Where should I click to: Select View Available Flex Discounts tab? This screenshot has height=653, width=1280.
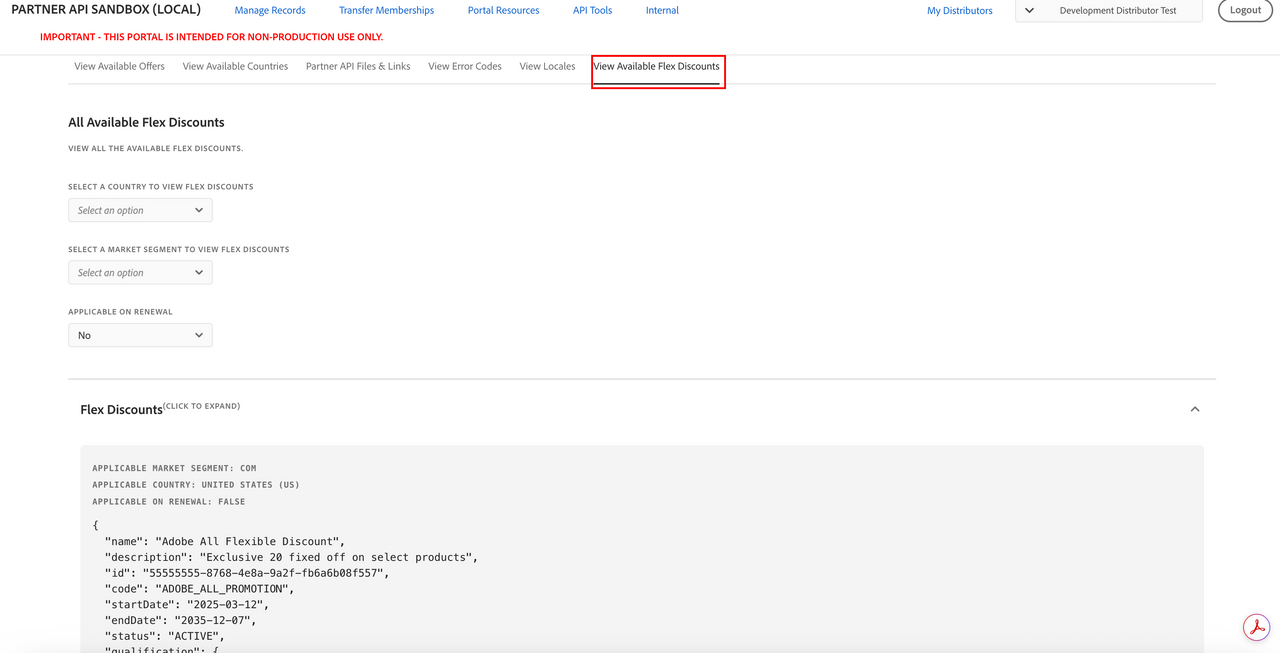[x=656, y=66]
